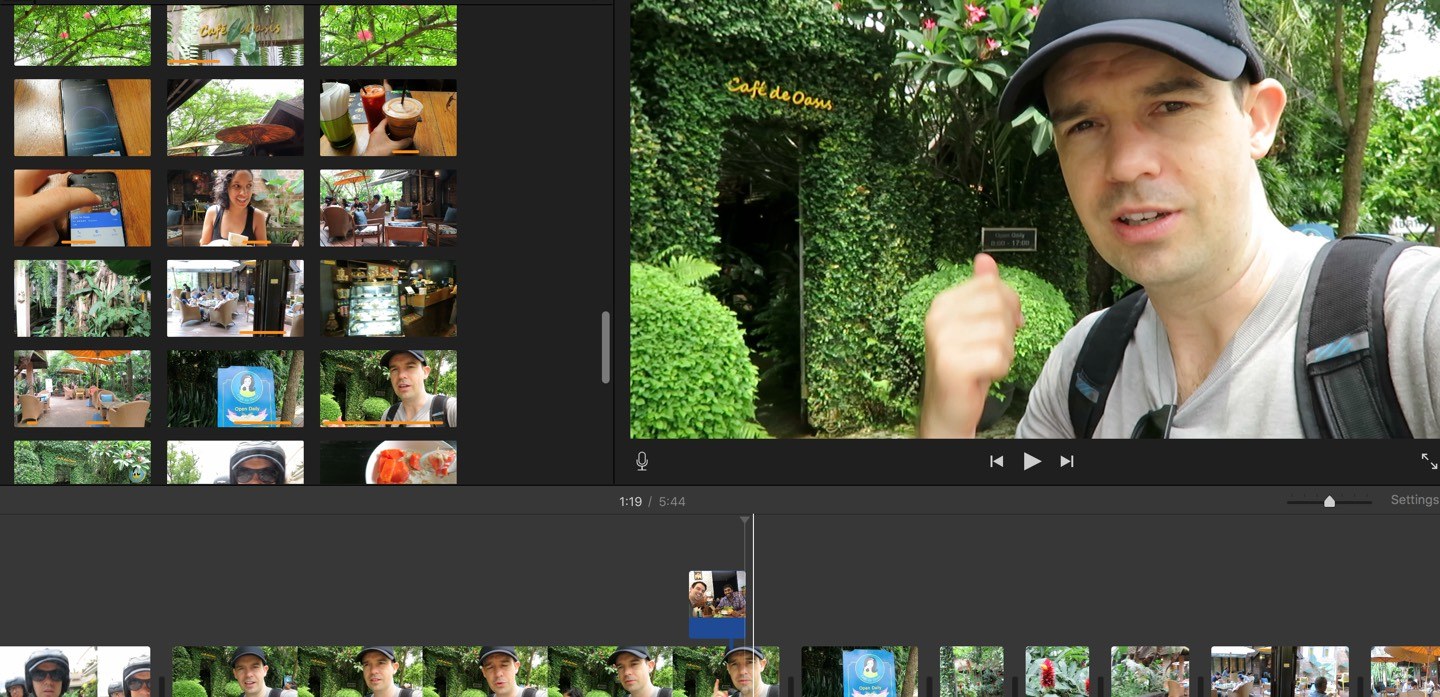Select the cutaway clip above the timeline

pyautogui.click(x=717, y=604)
